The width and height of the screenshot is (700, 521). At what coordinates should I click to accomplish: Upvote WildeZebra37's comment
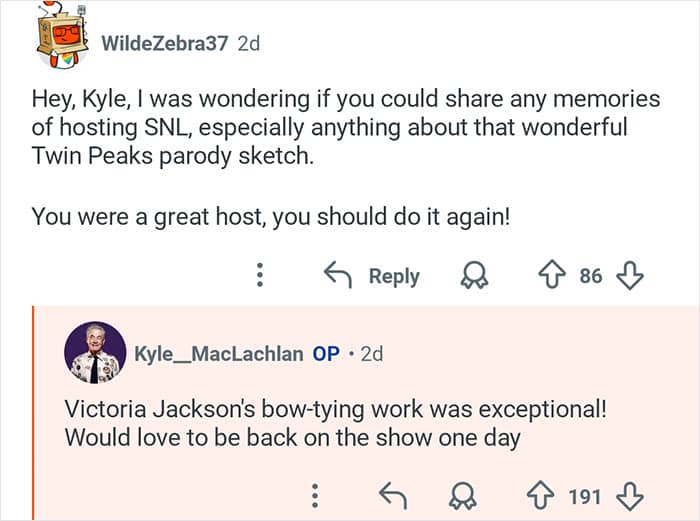[x=549, y=275]
